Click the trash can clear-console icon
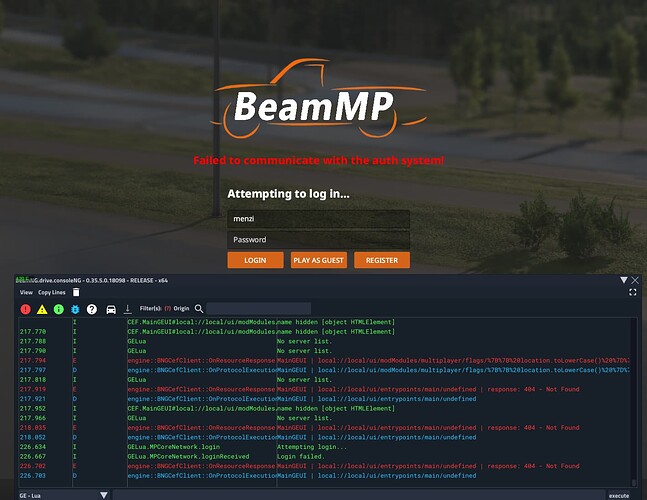 [76, 292]
